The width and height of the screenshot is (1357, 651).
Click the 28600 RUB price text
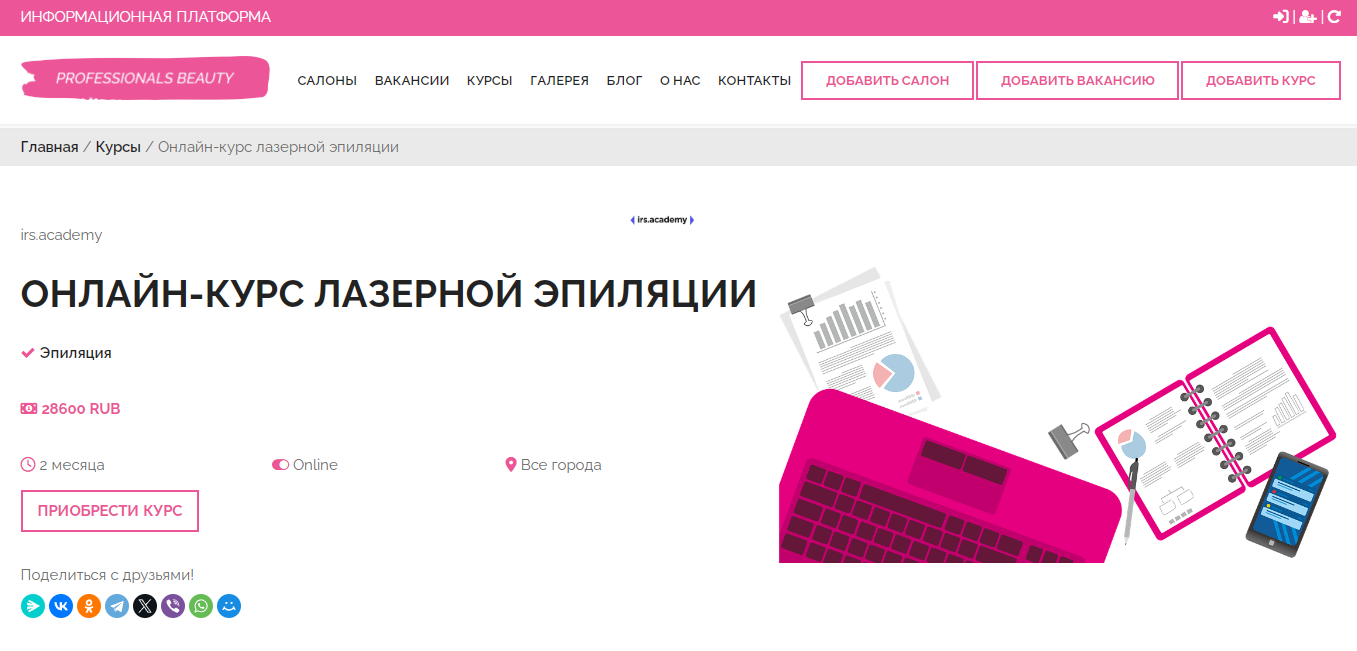[x=81, y=409]
